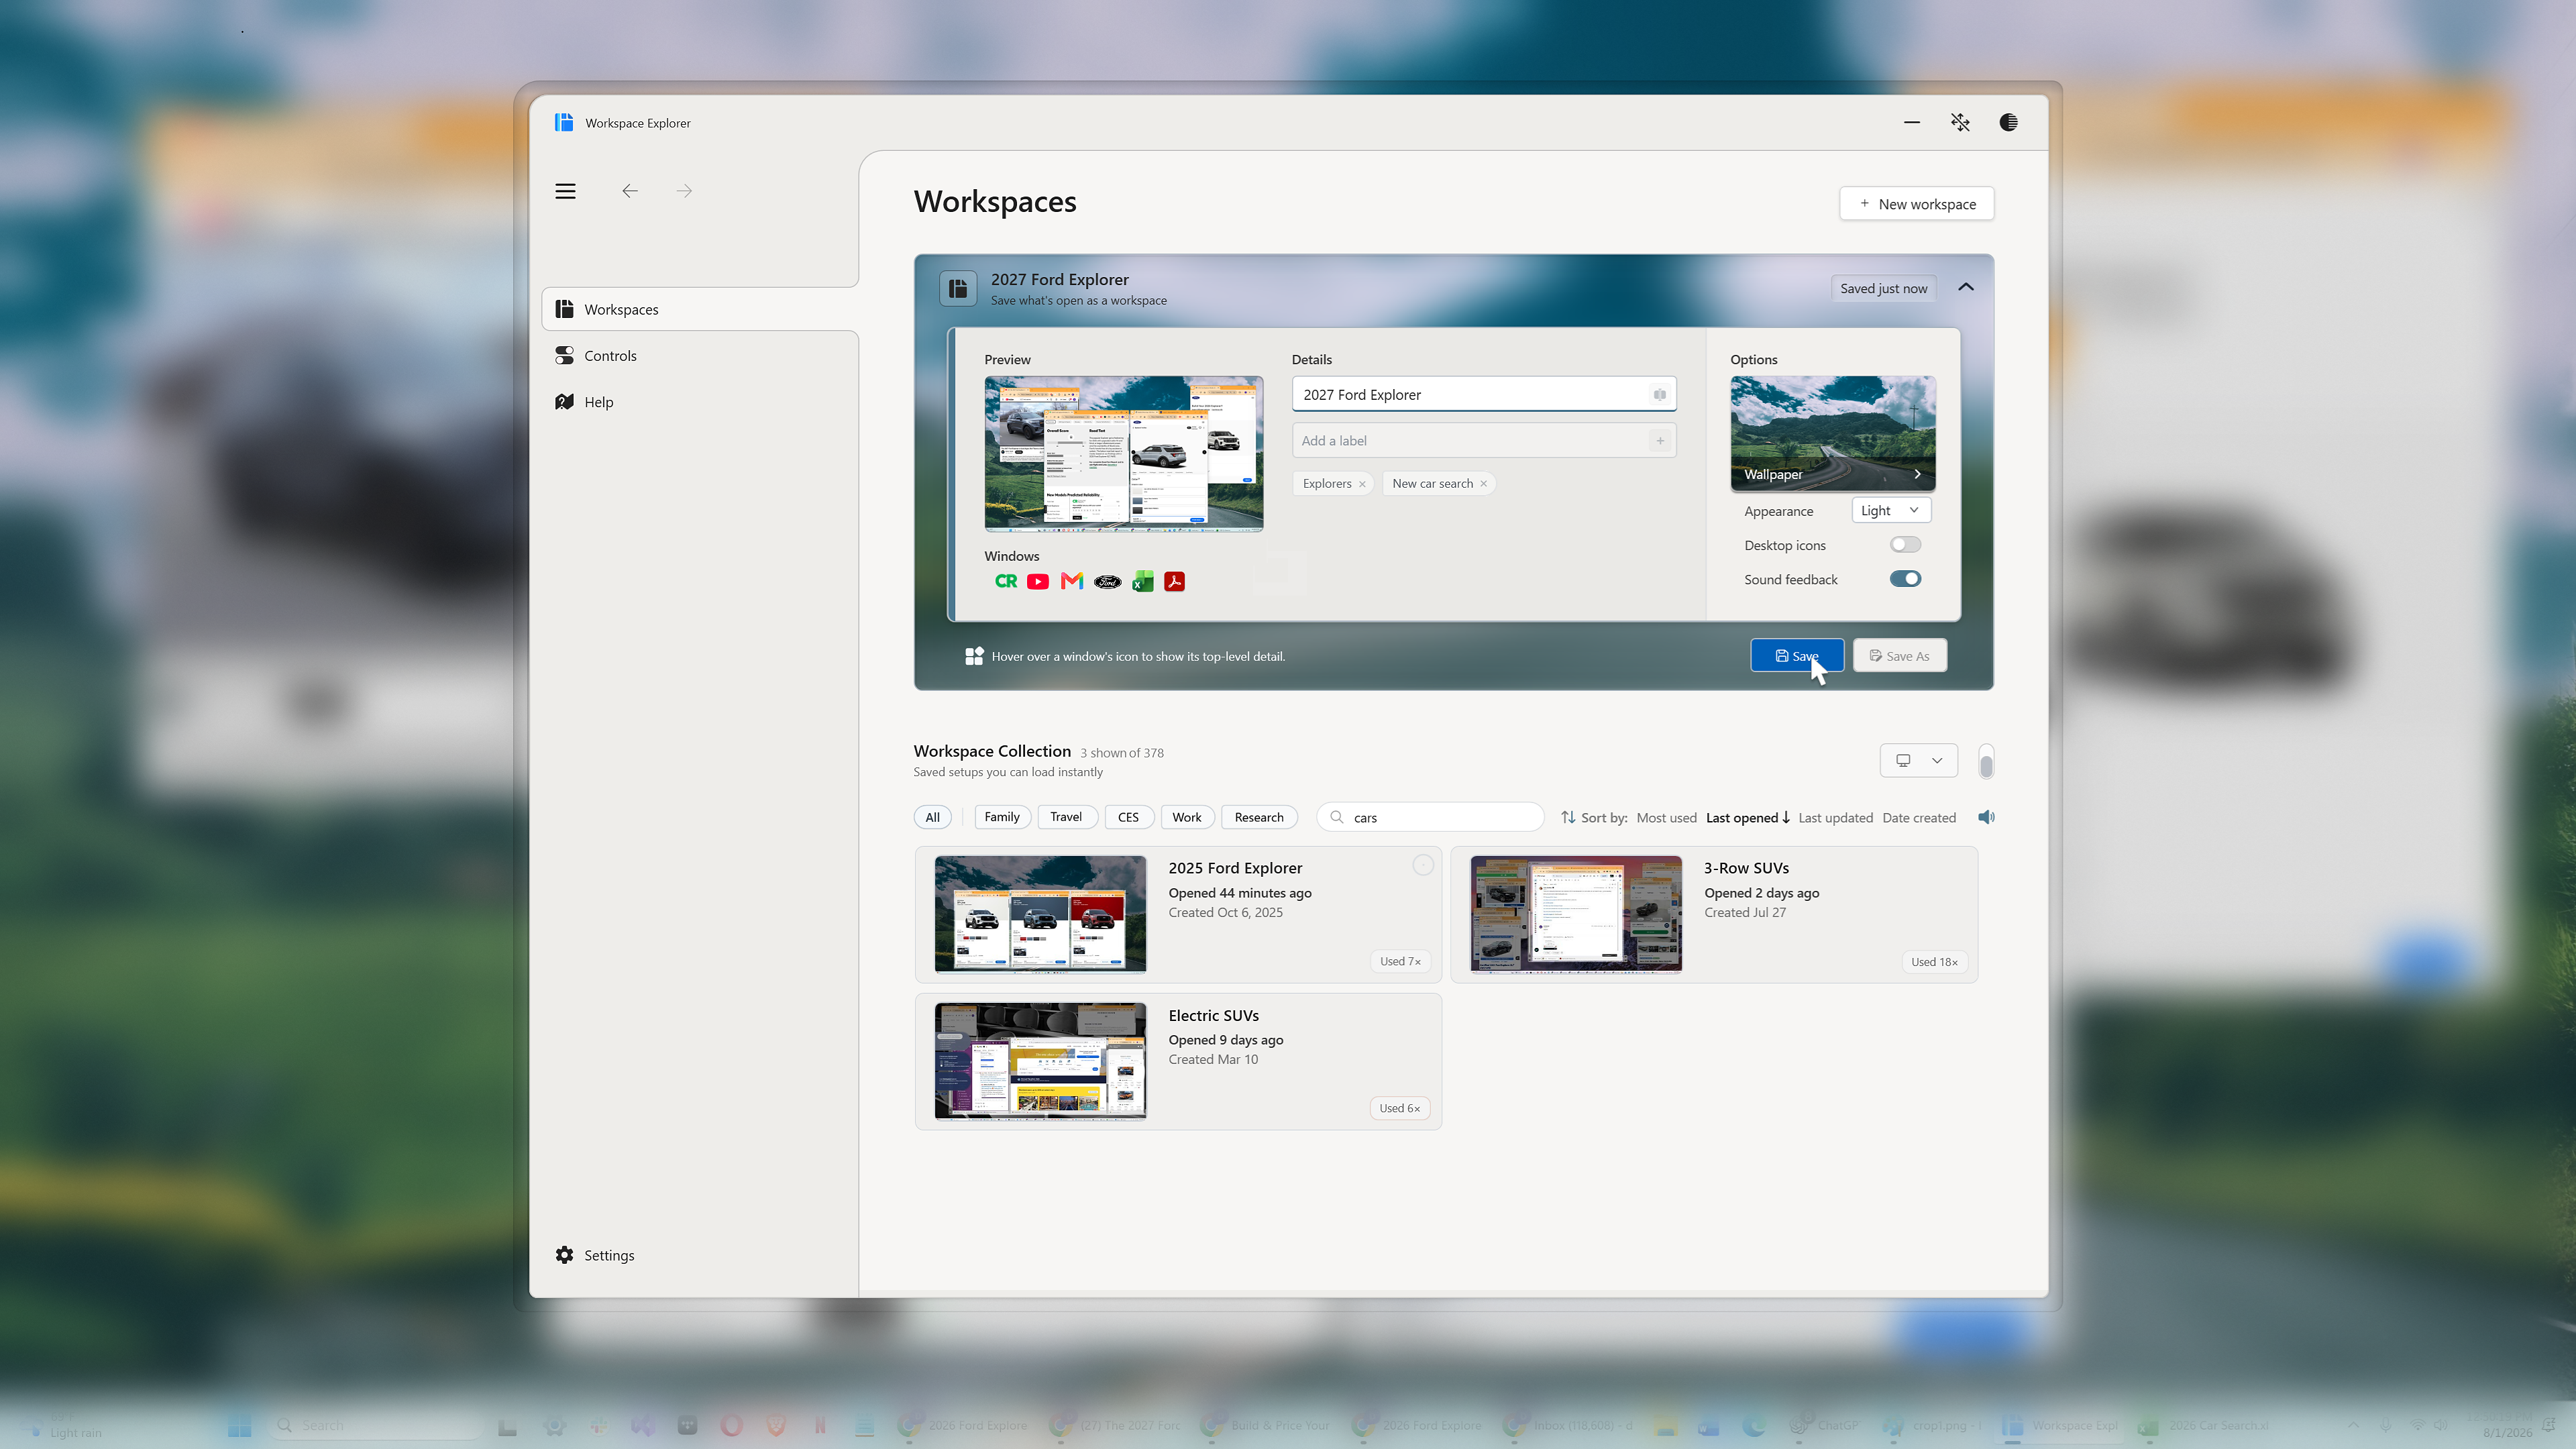The image size is (2576, 1449).
Task: Select the Work filter tab
Action: [1187, 817]
